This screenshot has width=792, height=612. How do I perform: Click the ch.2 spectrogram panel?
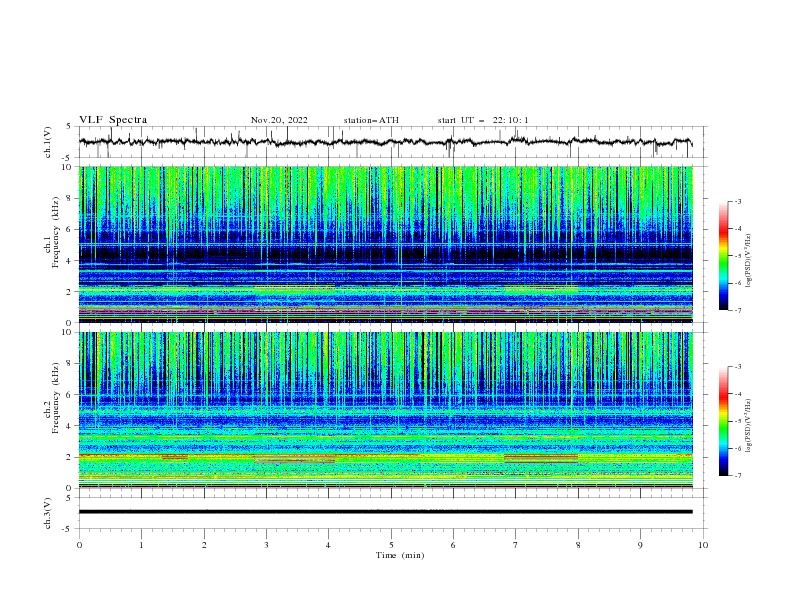(386, 410)
